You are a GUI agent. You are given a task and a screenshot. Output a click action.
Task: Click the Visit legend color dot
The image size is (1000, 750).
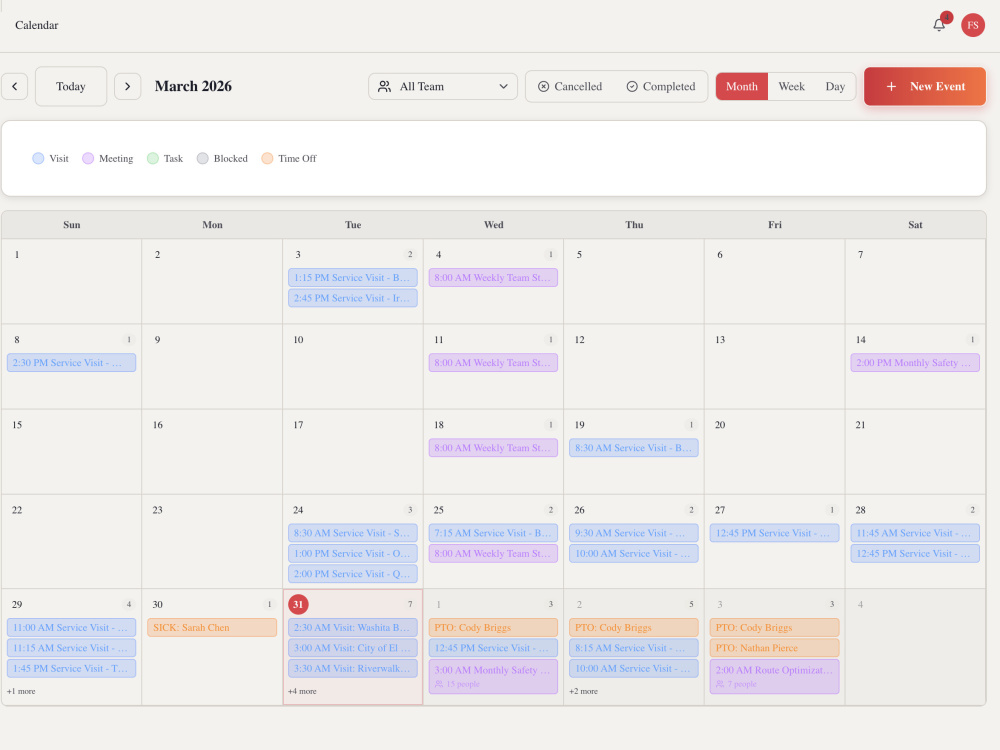point(38,158)
